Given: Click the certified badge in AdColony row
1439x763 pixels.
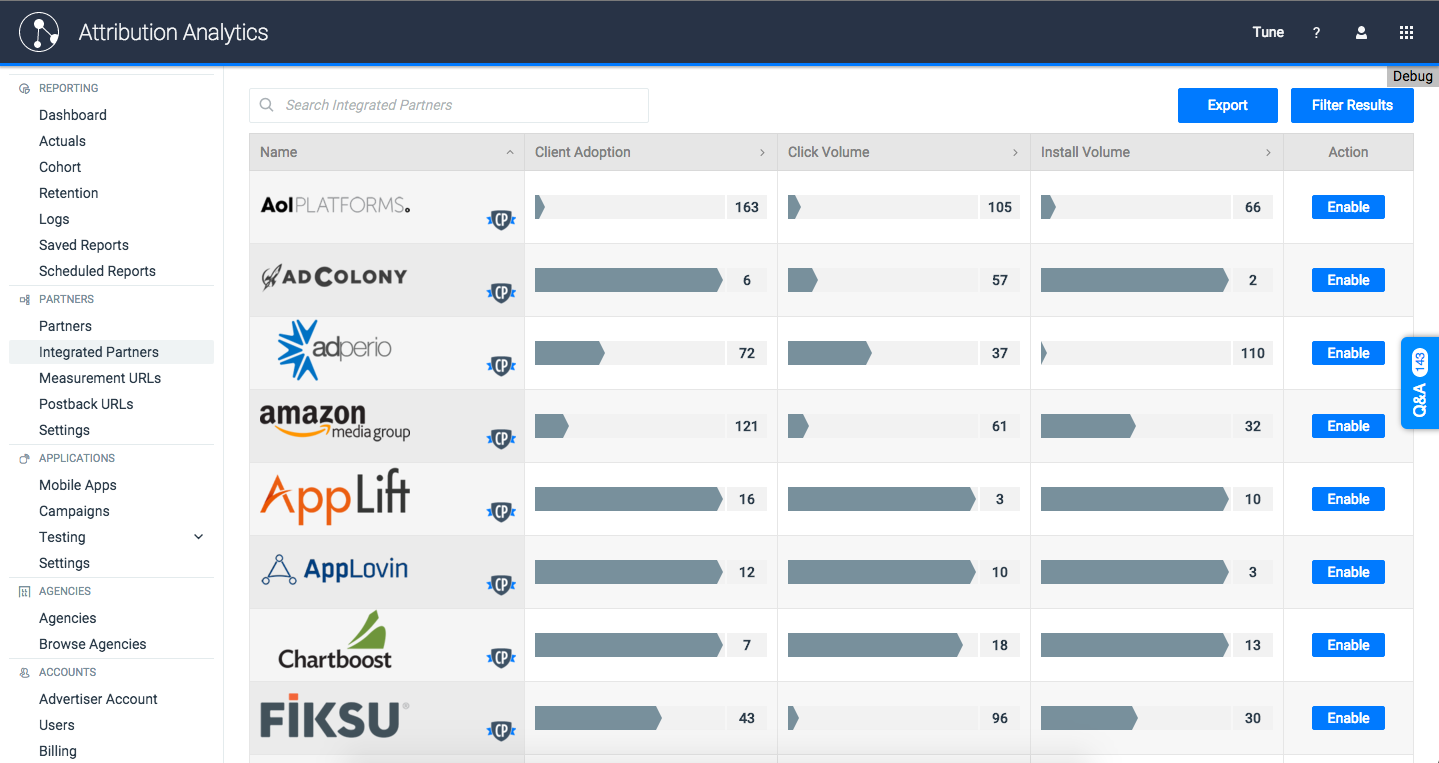Looking at the screenshot, I should tap(501, 293).
